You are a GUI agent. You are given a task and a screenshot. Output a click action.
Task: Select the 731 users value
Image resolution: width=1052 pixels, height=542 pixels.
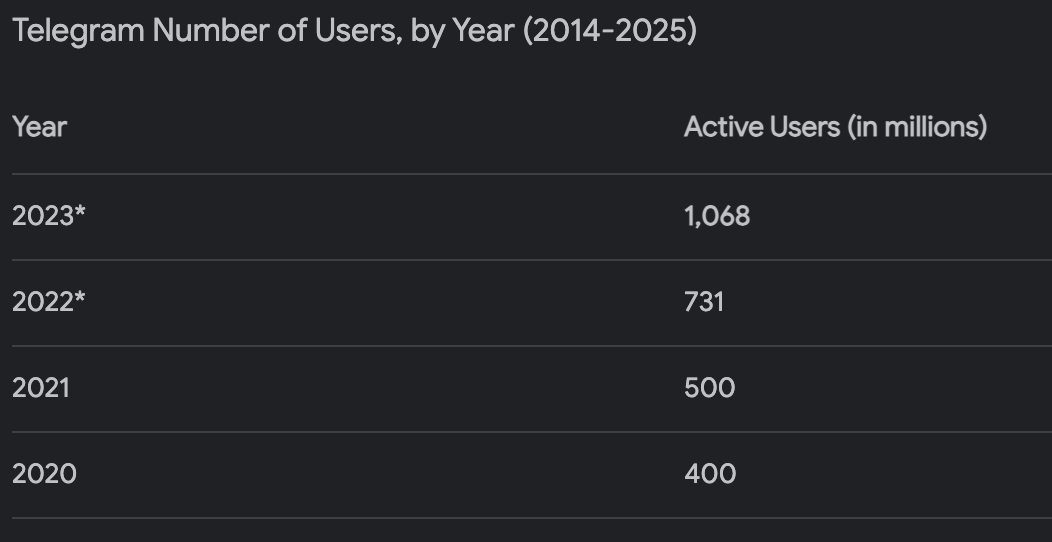pos(704,301)
